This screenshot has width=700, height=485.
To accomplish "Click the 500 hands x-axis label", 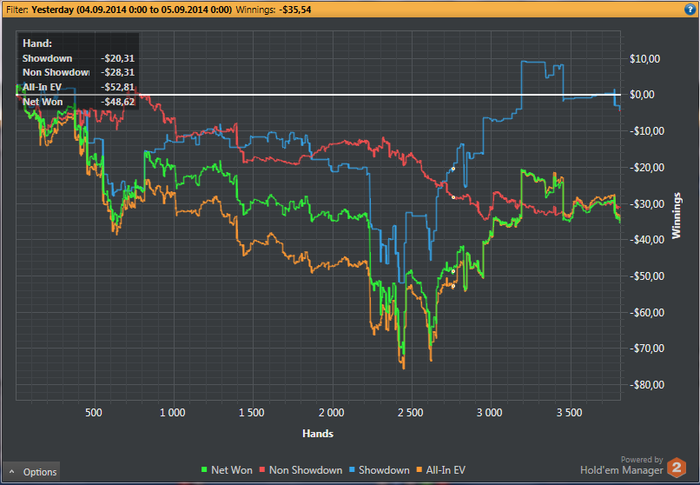I will (x=93, y=413).
